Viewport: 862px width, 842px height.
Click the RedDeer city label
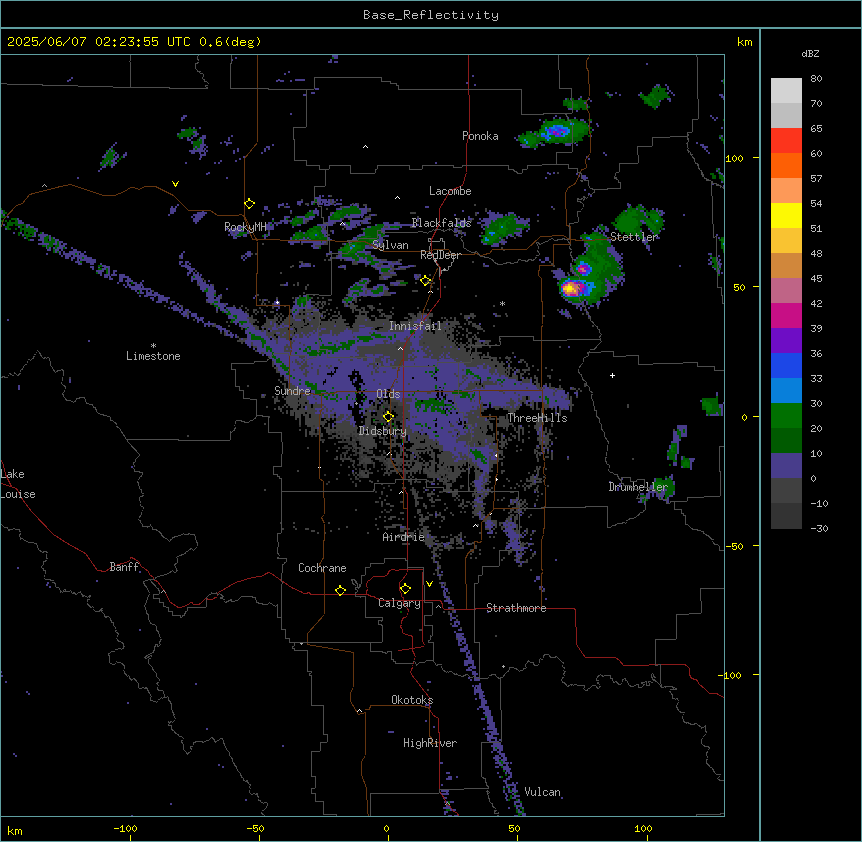(440, 255)
